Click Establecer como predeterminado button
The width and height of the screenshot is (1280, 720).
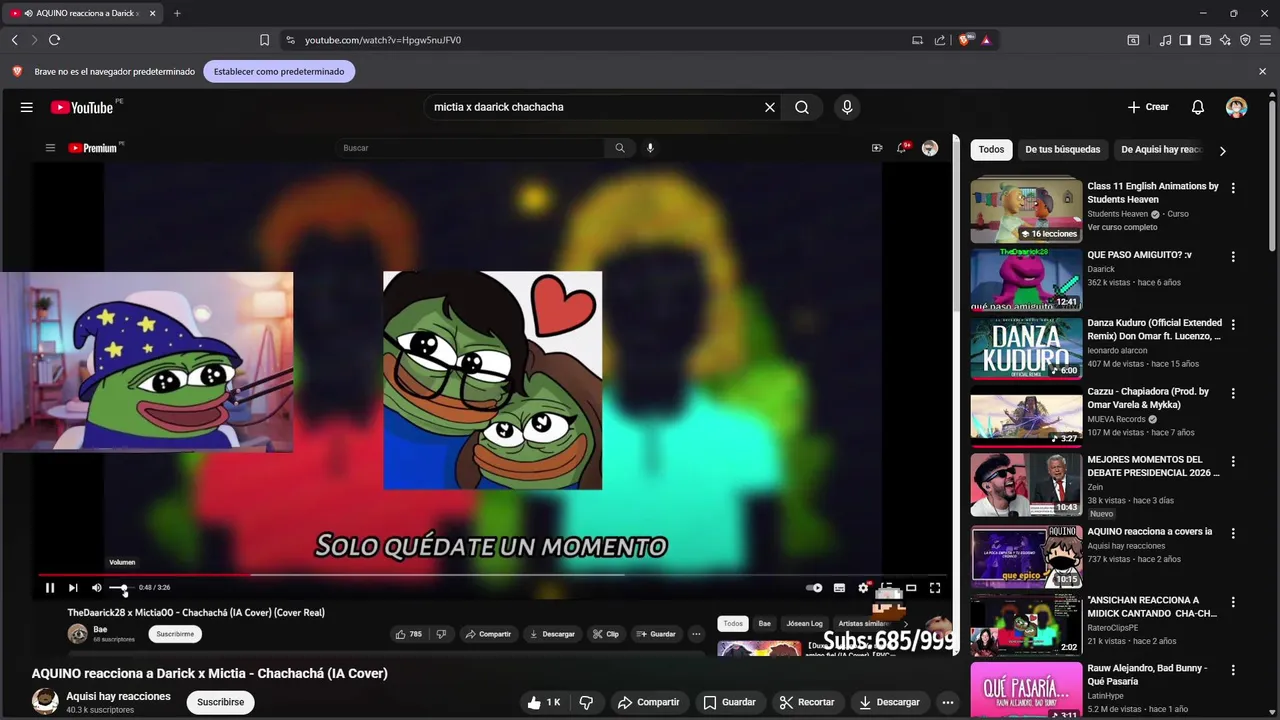pos(279,72)
